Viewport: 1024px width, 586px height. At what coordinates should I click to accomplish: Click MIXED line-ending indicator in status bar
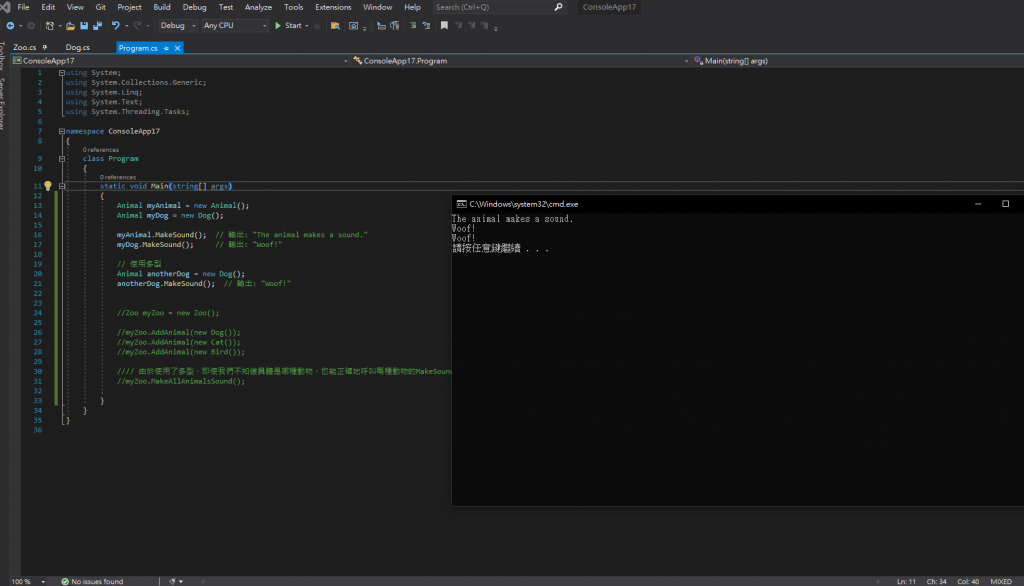pyautogui.click(x=1000, y=581)
